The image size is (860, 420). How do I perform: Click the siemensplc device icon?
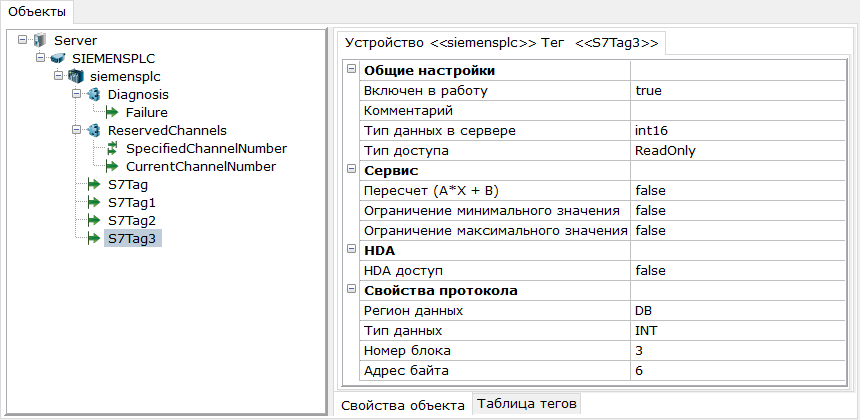coord(76,76)
